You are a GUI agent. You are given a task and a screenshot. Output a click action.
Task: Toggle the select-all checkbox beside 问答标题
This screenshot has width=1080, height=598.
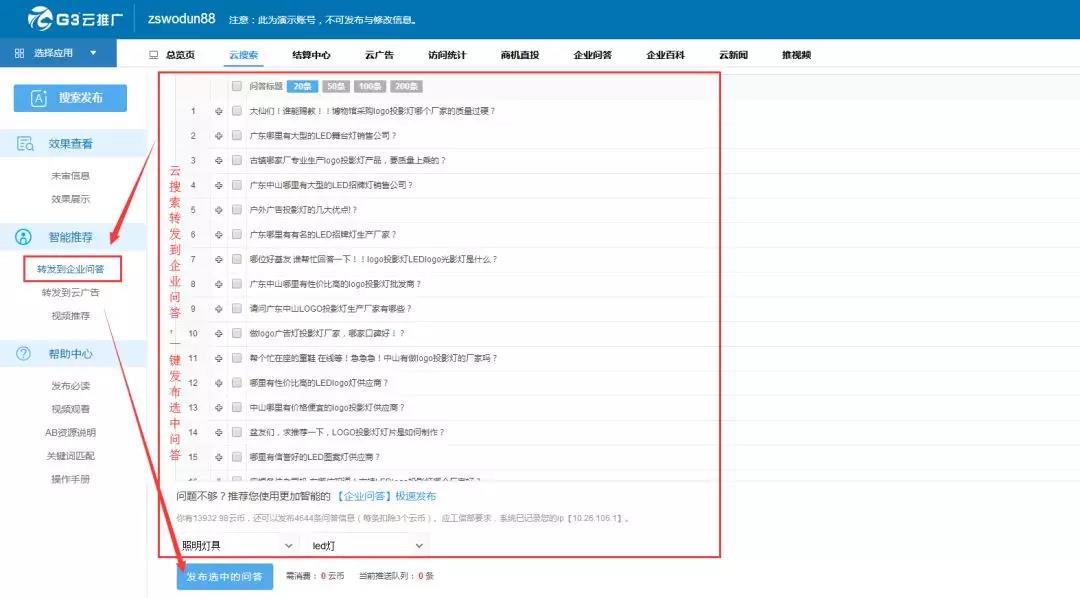pyautogui.click(x=237, y=86)
